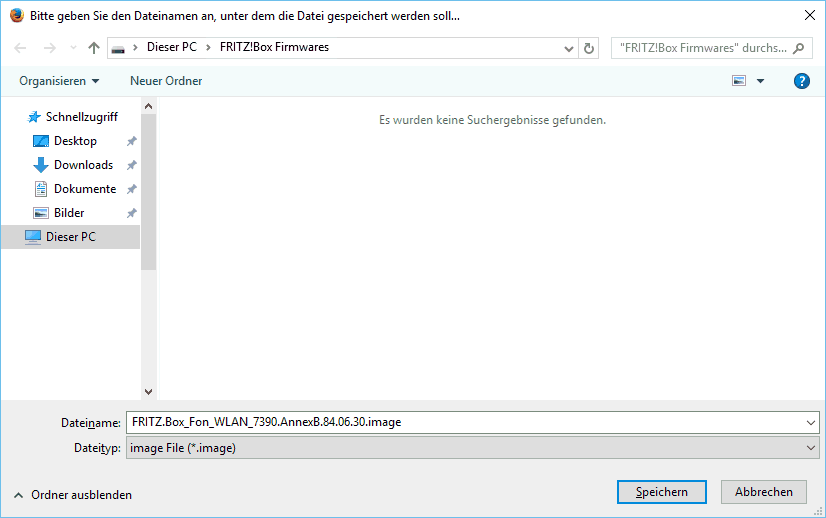Click the pin icon next to Downloads
This screenshot has height=518, width=826.
point(132,165)
